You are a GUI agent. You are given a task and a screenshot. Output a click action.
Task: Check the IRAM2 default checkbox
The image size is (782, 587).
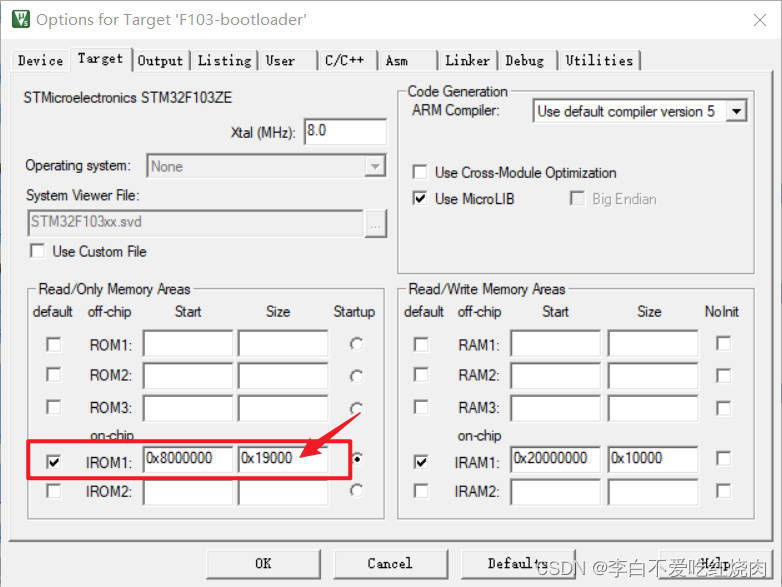tap(421, 491)
